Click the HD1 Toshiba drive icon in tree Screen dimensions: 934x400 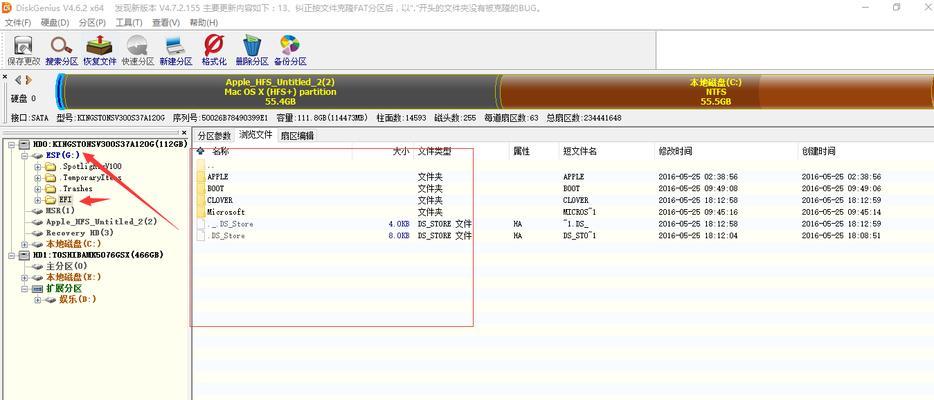(x=24, y=255)
